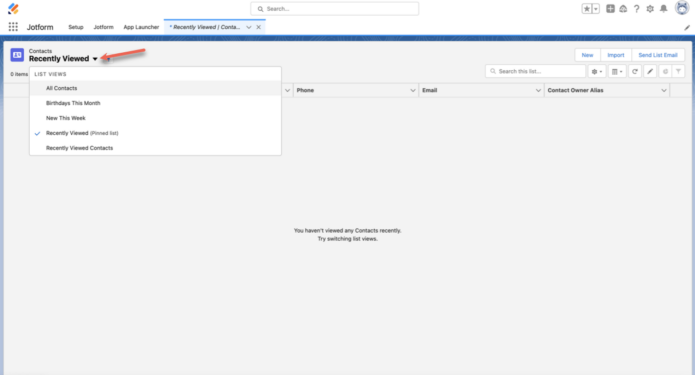
Task: Click the Jotform logo icon
Action: pyautogui.click(x=13, y=8)
